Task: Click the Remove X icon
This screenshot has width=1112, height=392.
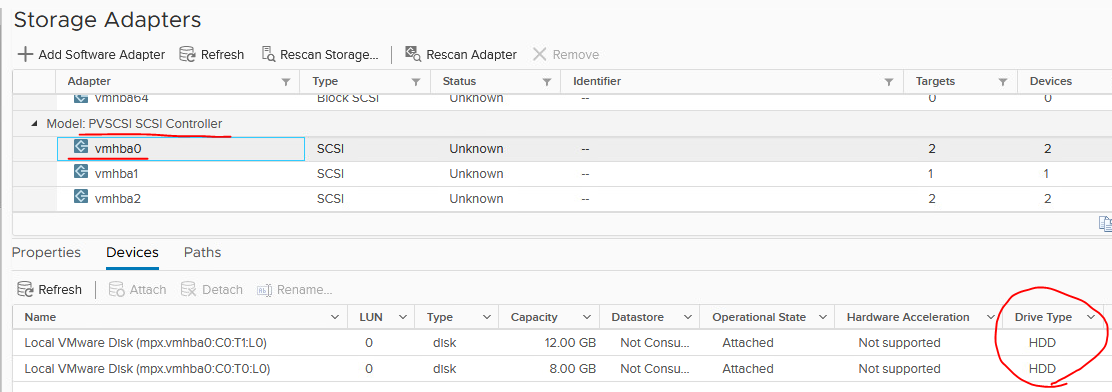Action: [x=540, y=55]
